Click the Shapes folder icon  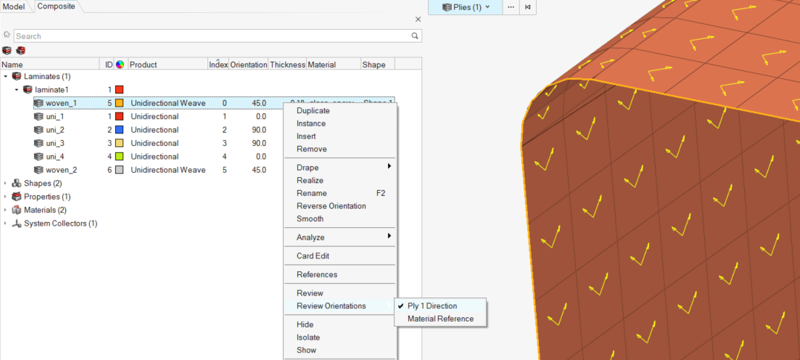[x=17, y=183]
